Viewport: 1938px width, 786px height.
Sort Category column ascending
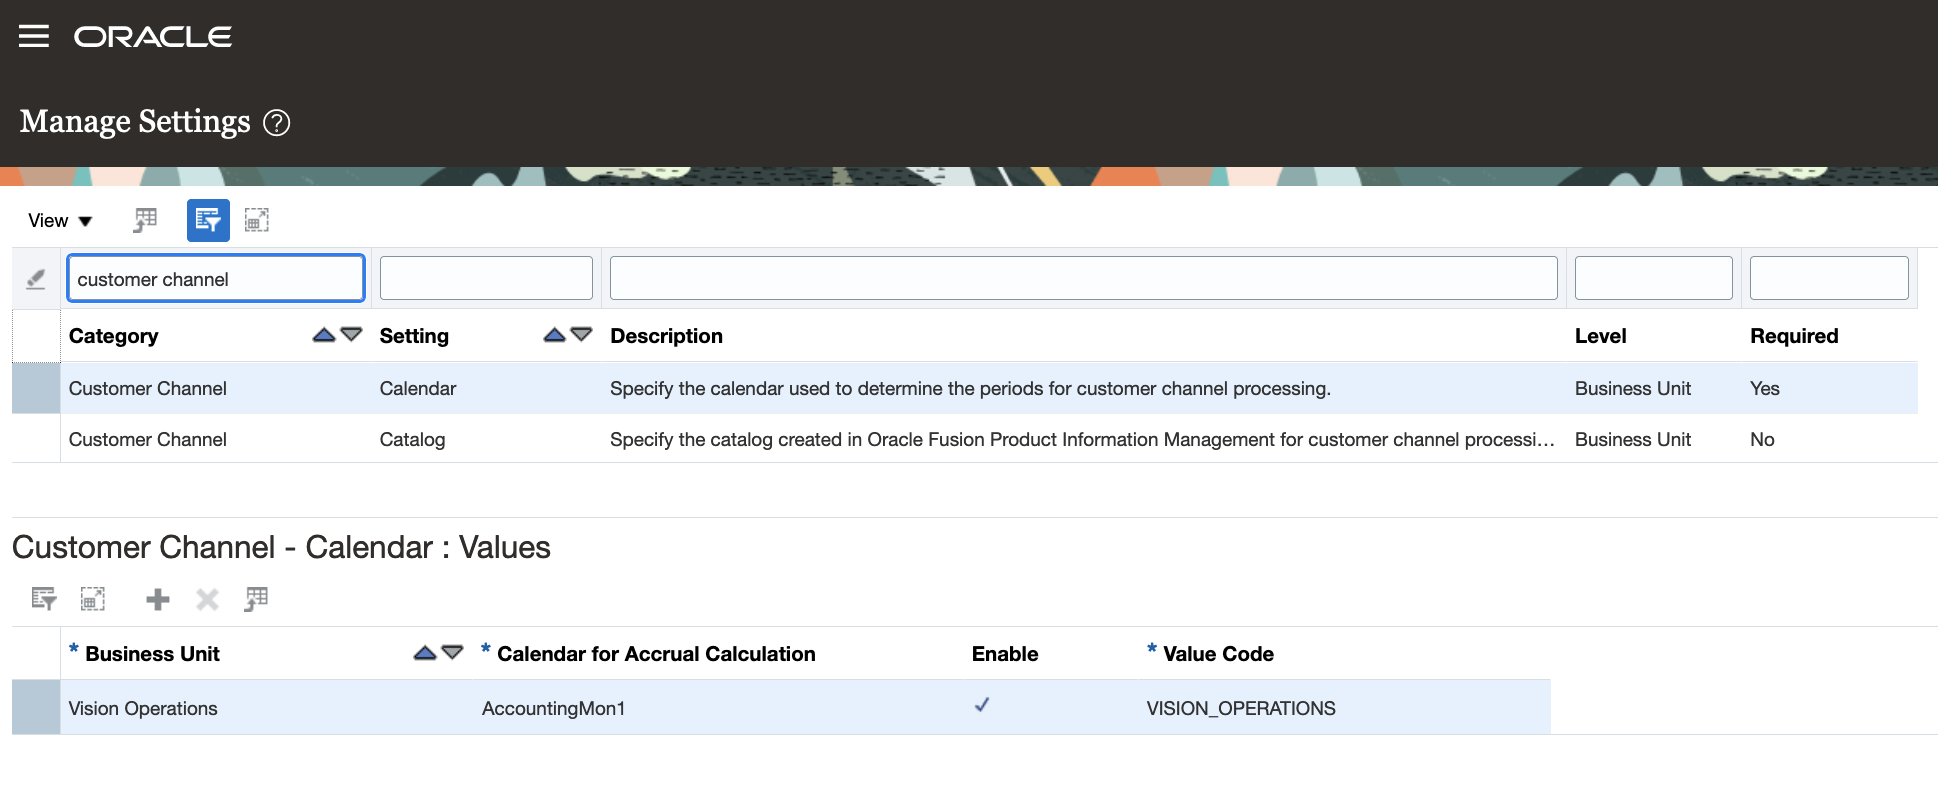tap(323, 335)
